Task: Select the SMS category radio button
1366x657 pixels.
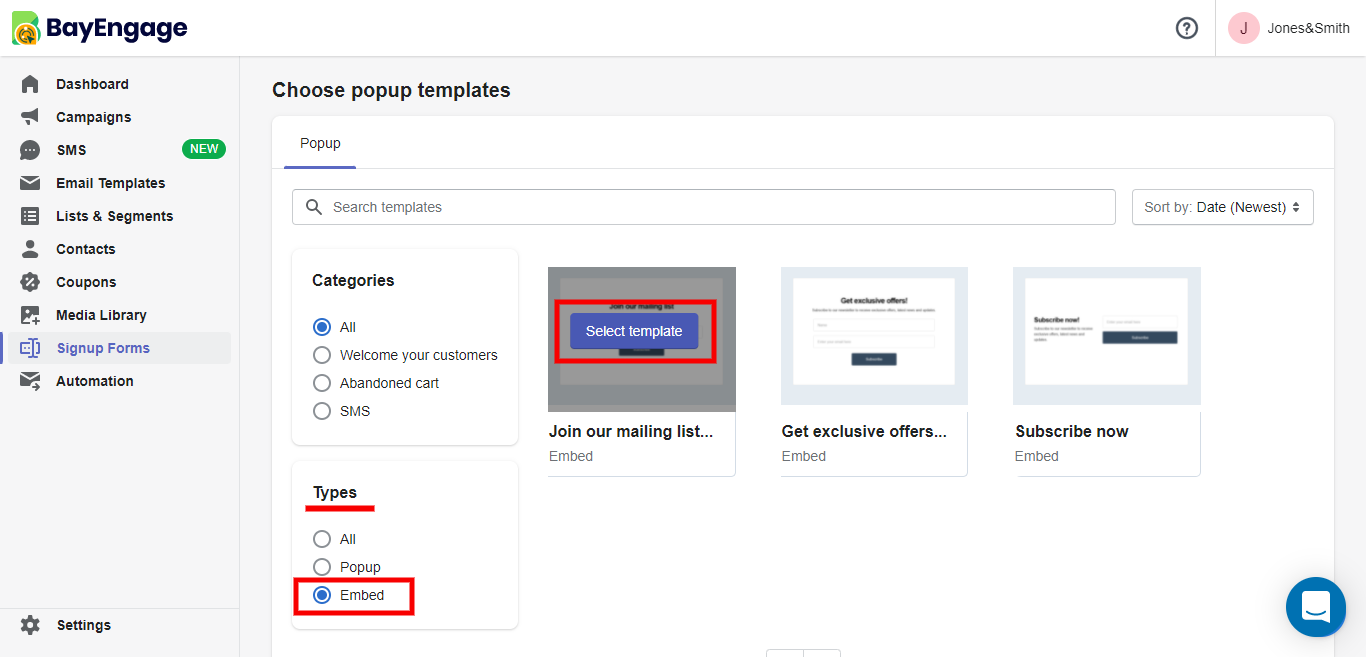Action: (322, 411)
